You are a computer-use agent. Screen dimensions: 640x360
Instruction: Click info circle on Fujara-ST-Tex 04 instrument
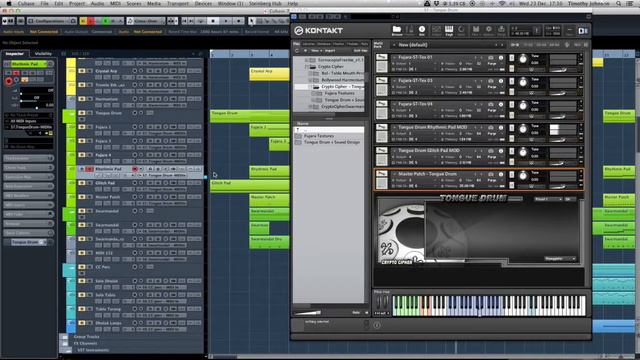pyautogui.click(x=501, y=104)
